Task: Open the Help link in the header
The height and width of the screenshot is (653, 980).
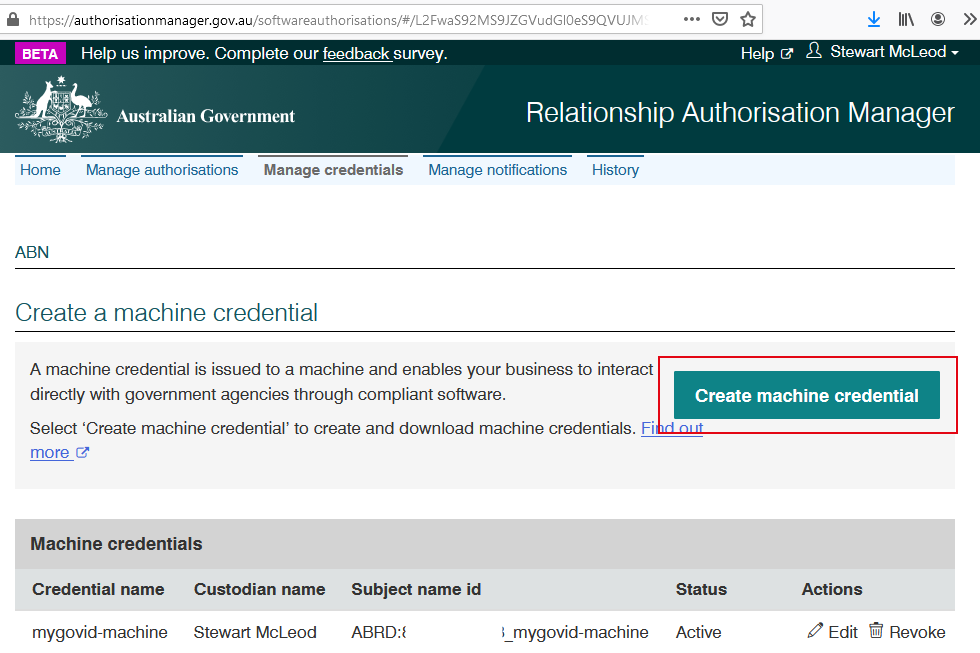Action: coord(766,53)
